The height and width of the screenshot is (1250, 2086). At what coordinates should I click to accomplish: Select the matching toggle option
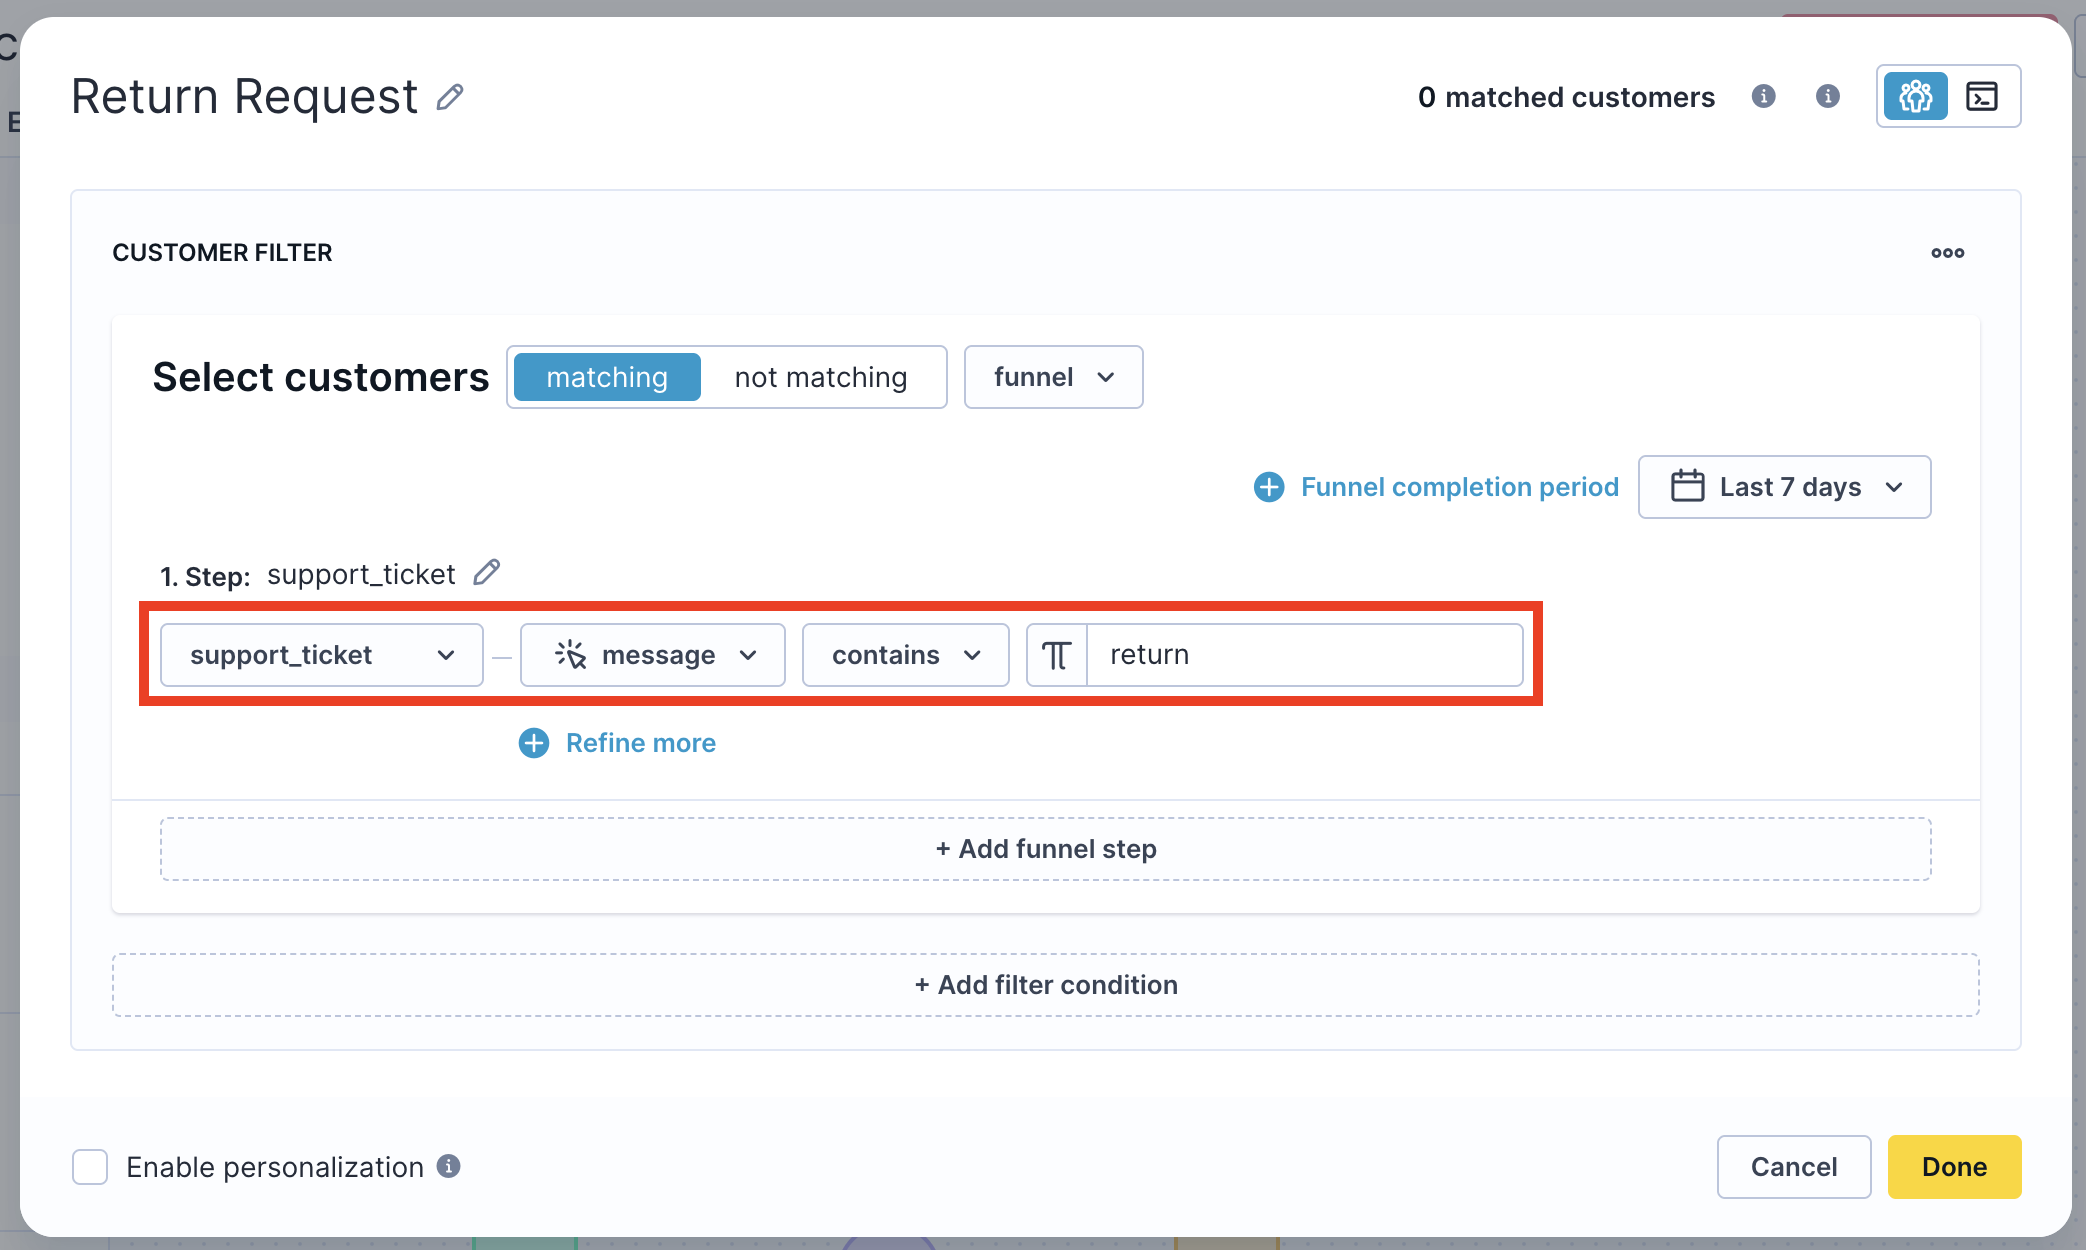tap(607, 377)
